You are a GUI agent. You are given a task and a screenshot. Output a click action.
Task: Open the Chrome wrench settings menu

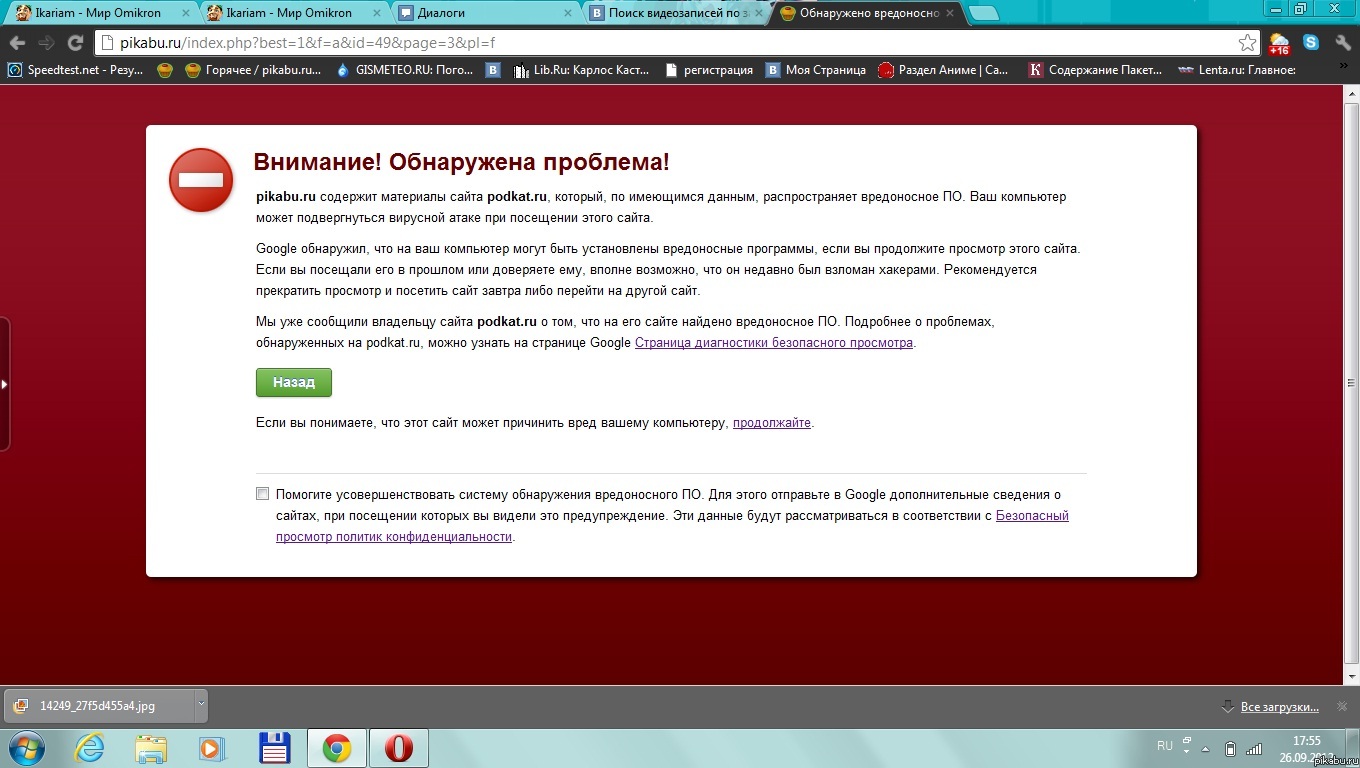(x=1341, y=43)
